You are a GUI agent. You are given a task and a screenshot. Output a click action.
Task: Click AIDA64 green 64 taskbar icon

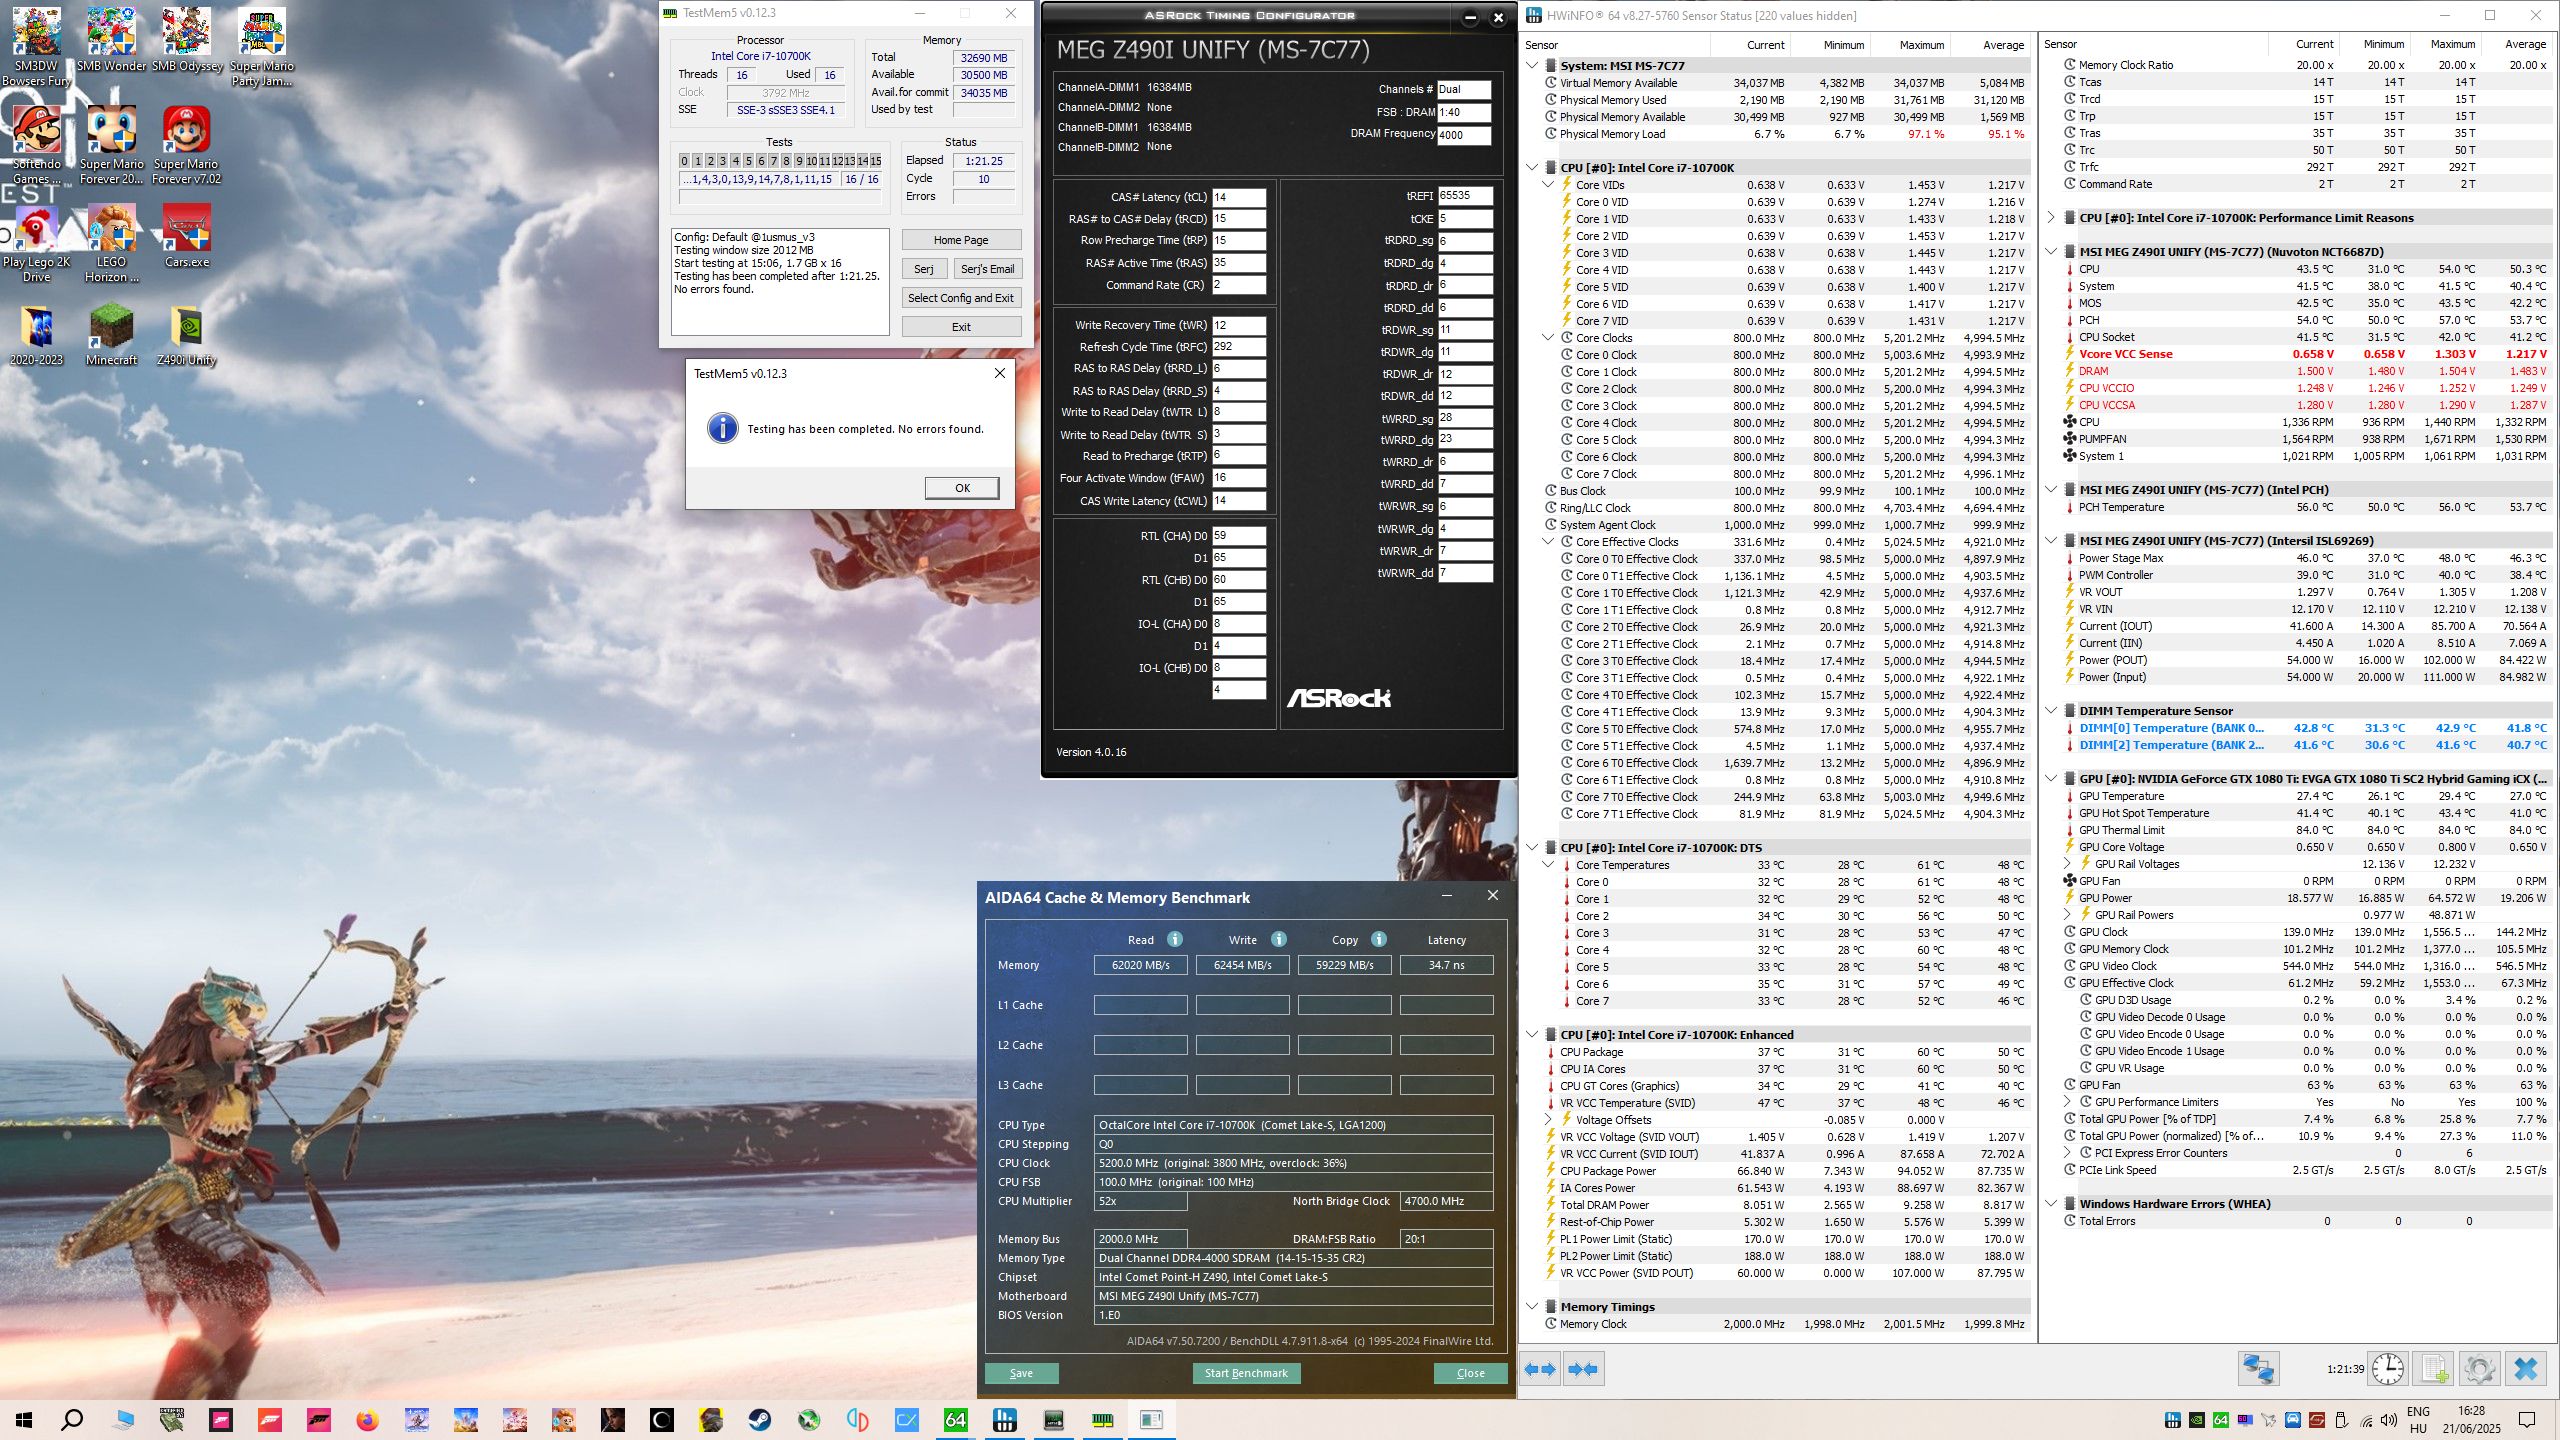pyautogui.click(x=956, y=1420)
